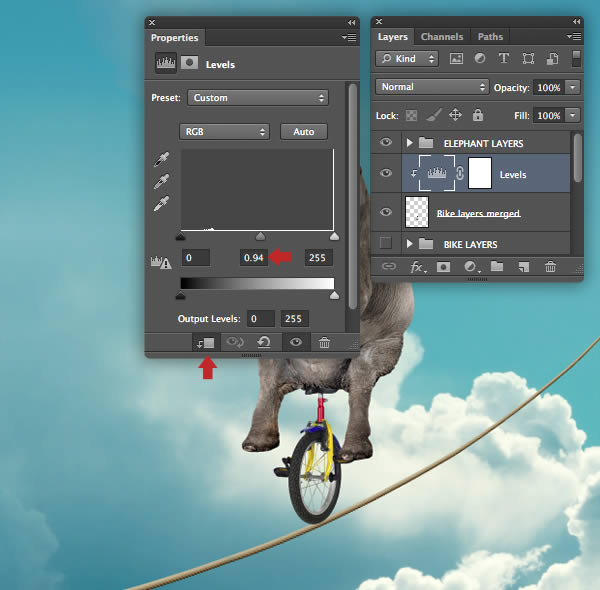Open the Properties panel flyout menu
This screenshot has width=600, height=590.
click(x=349, y=37)
